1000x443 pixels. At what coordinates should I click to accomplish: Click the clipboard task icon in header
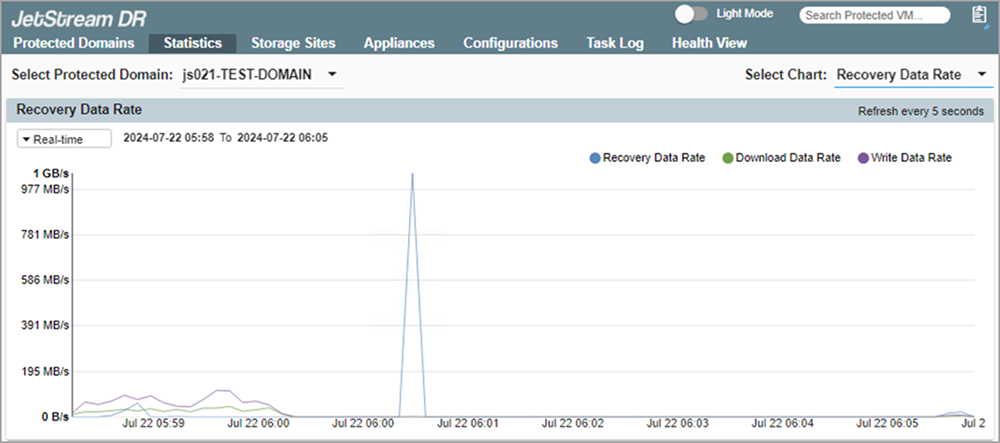979,14
